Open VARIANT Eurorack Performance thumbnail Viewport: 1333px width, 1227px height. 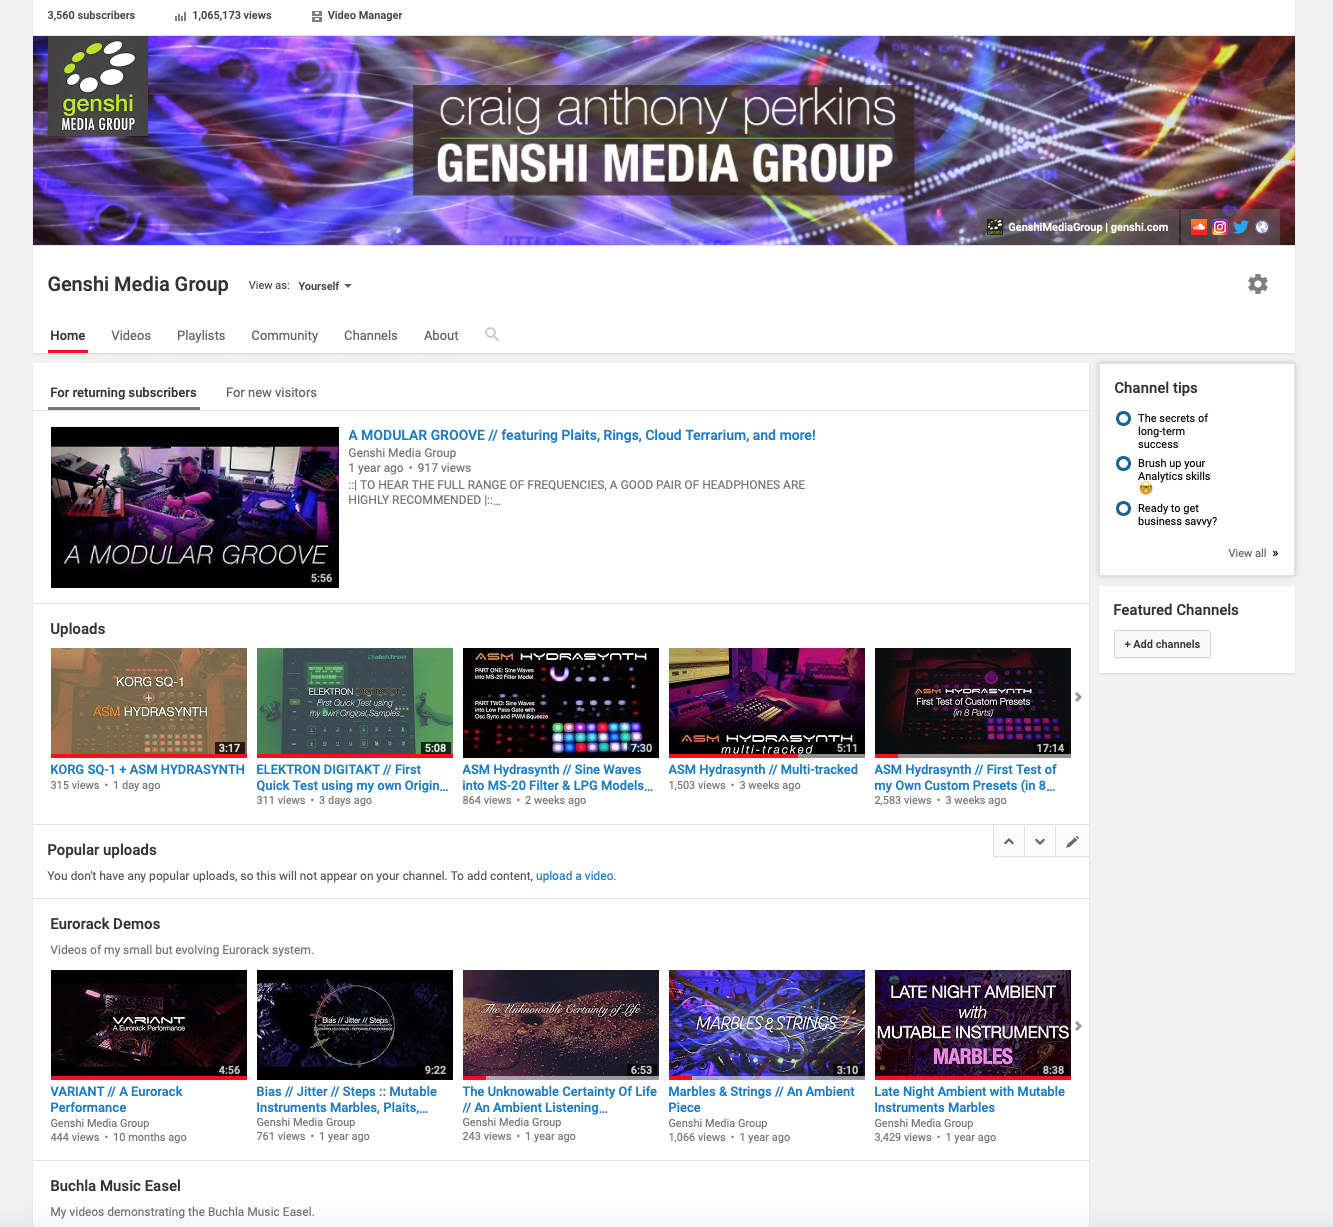pyautogui.click(x=149, y=1024)
